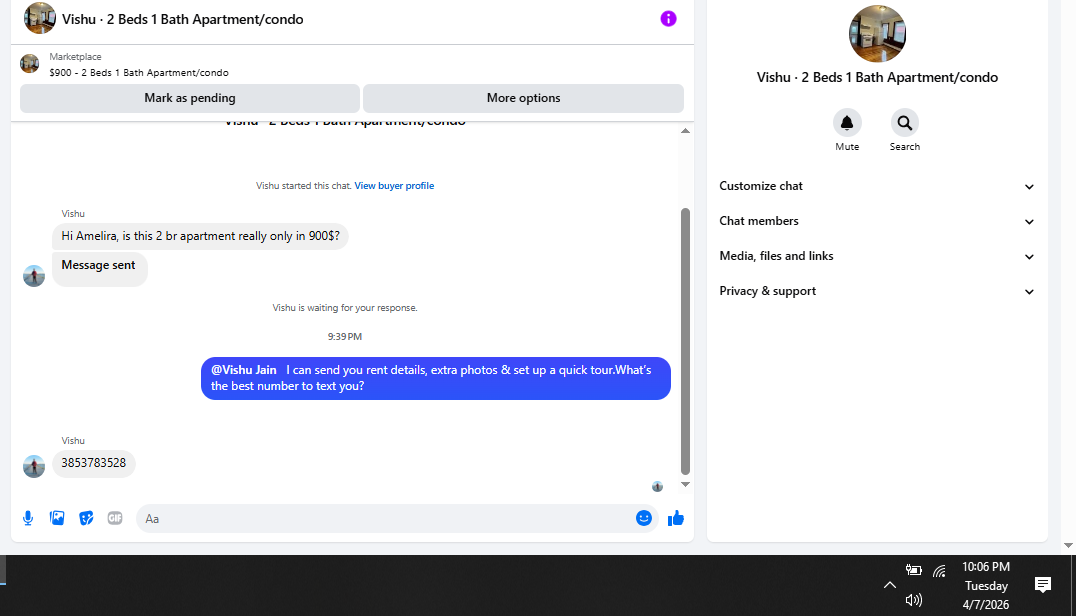The width and height of the screenshot is (1076, 616).
Task: Send a thumbs-up like
Action: tap(676, 518)
